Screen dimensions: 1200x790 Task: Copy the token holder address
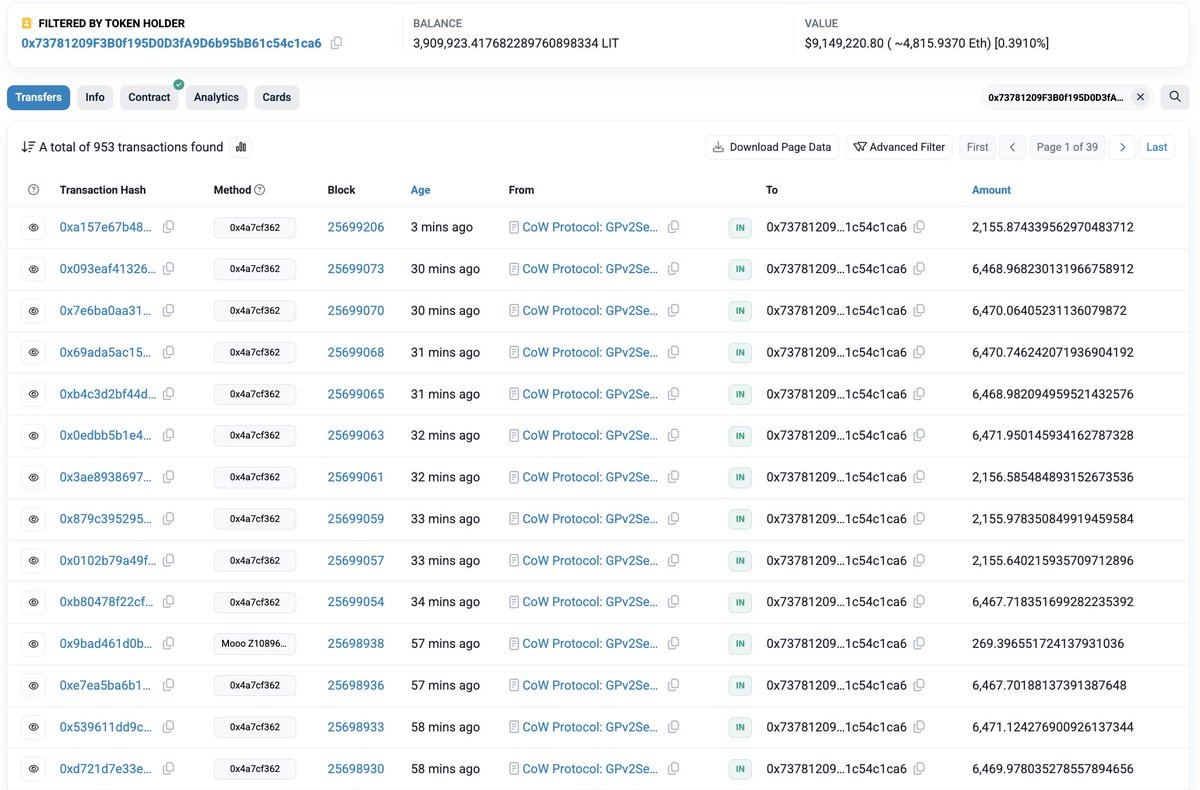pos(336,43)
